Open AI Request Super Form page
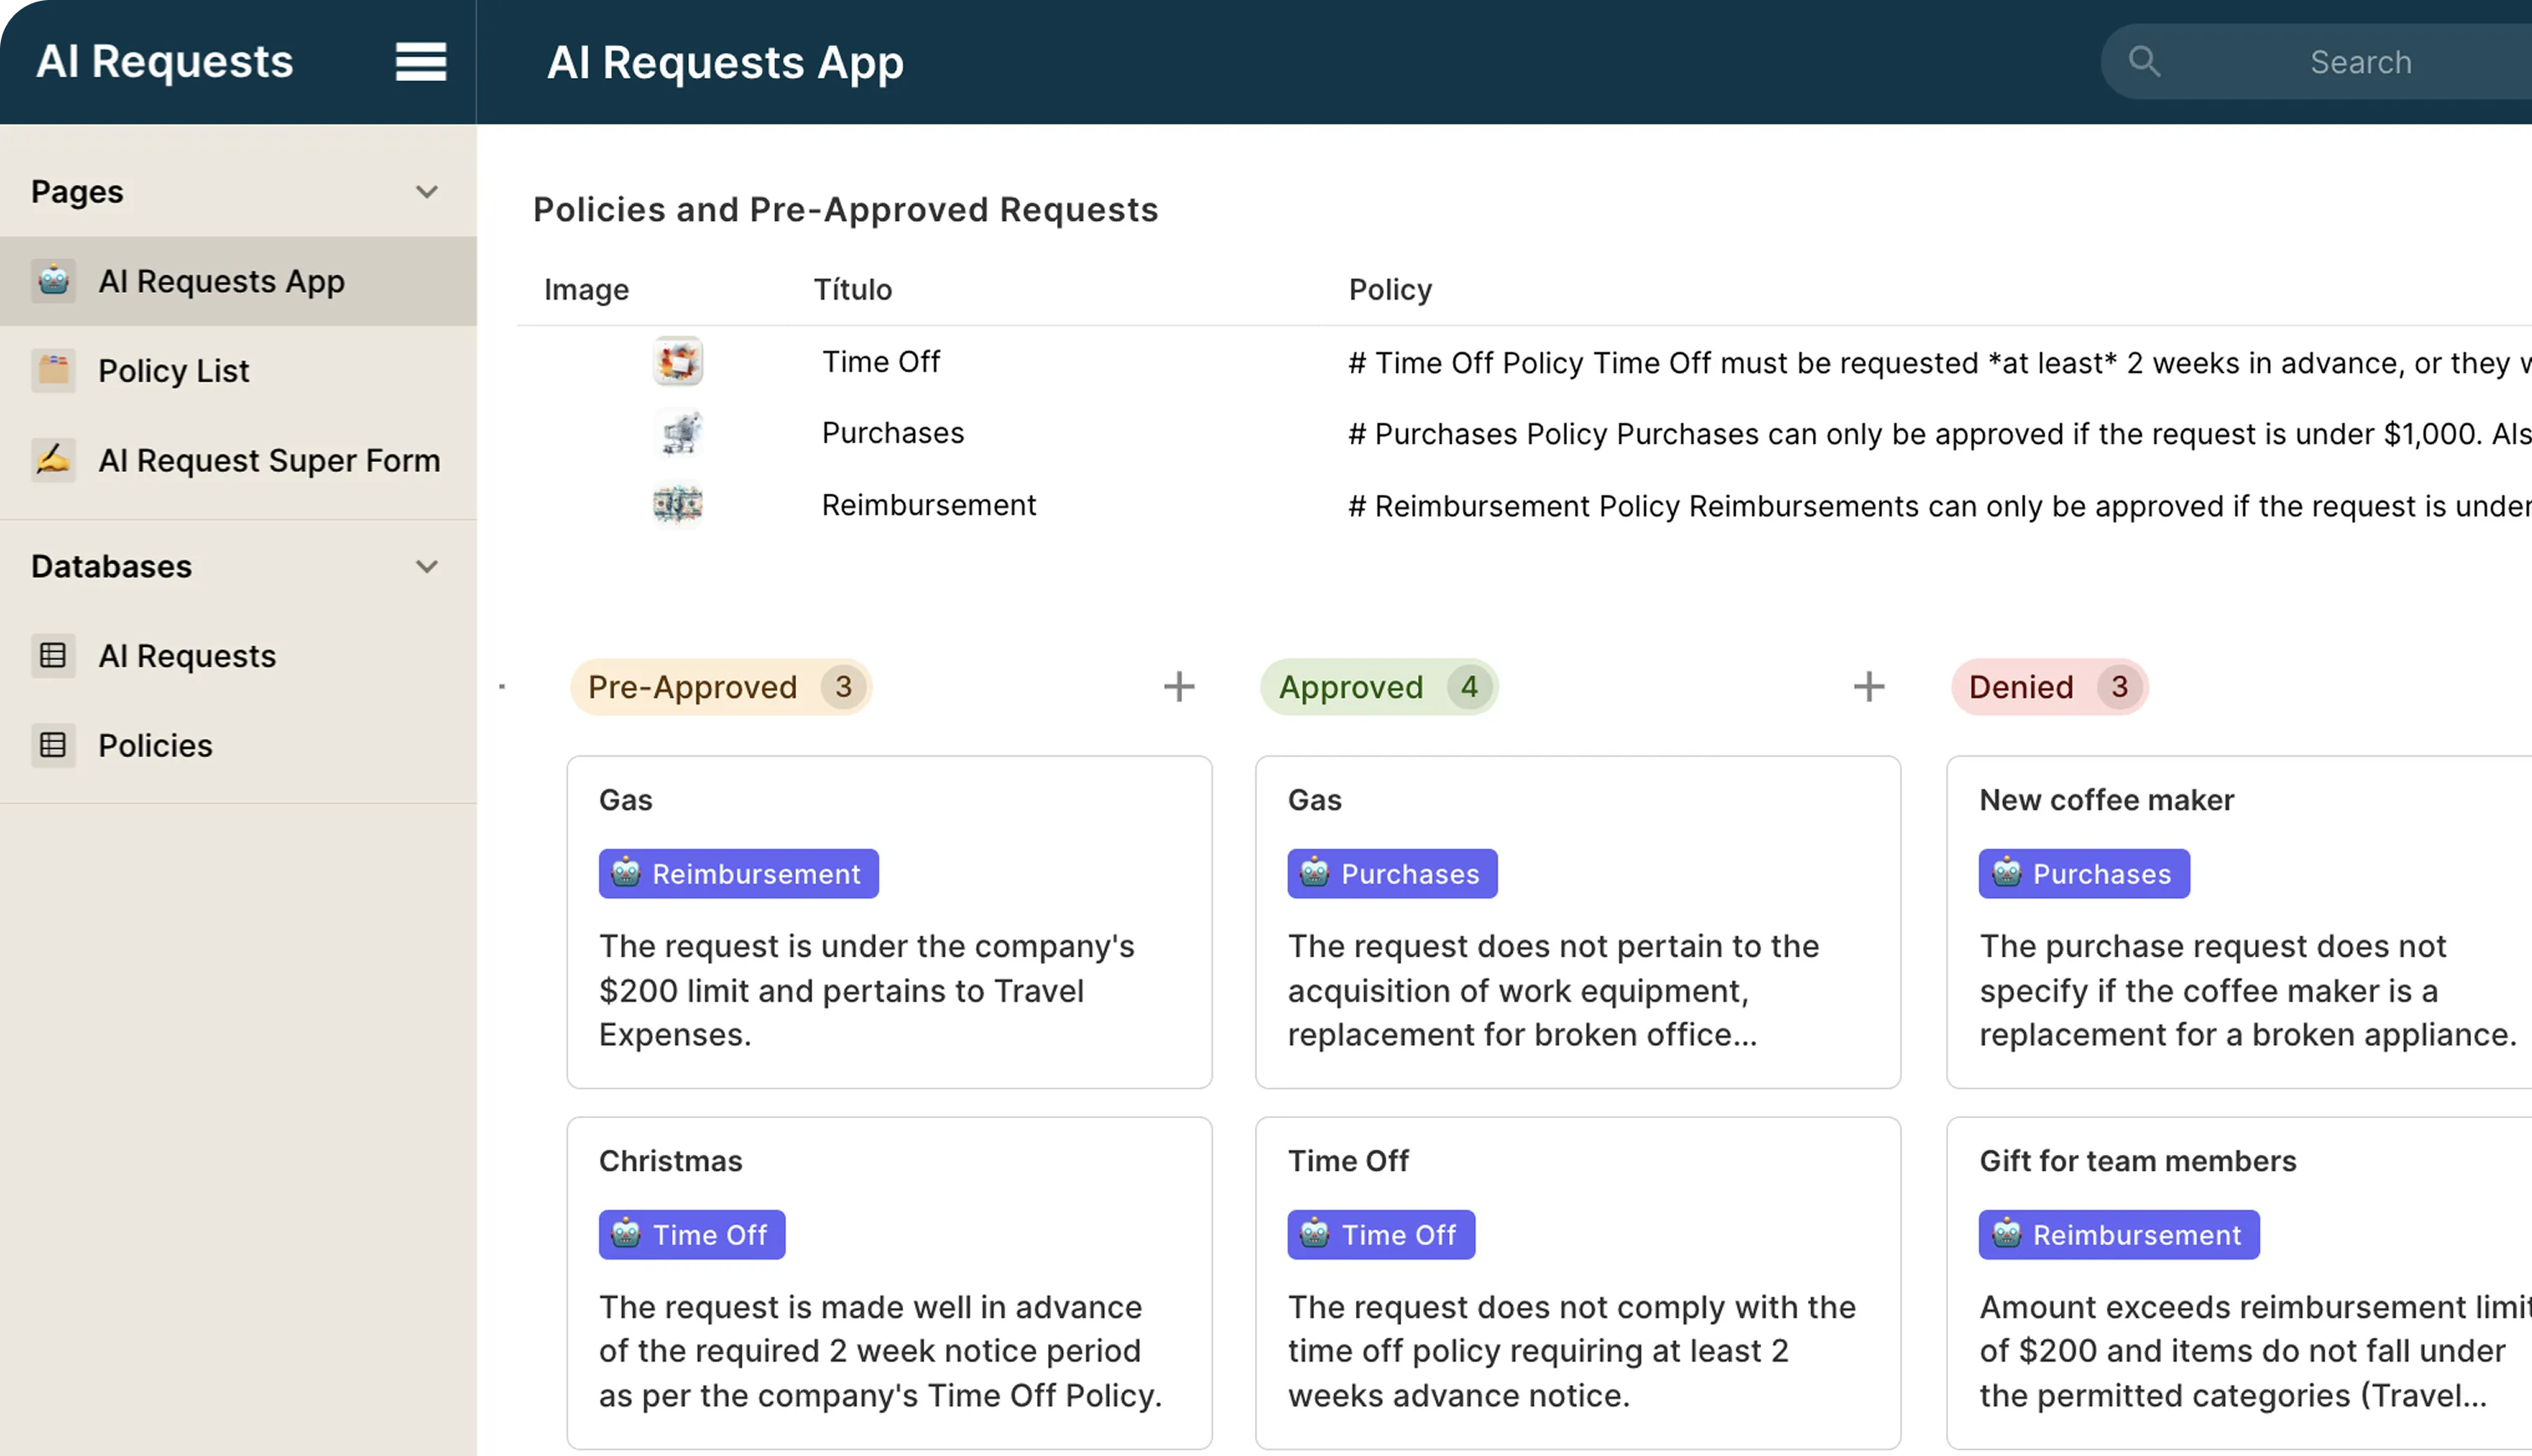The width and height of the screenshot is (2532, 1456). click(x=269, y=460)
